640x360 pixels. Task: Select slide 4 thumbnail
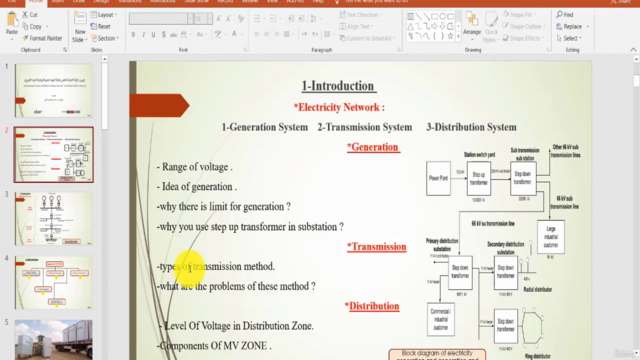click(x=53, y=282)
